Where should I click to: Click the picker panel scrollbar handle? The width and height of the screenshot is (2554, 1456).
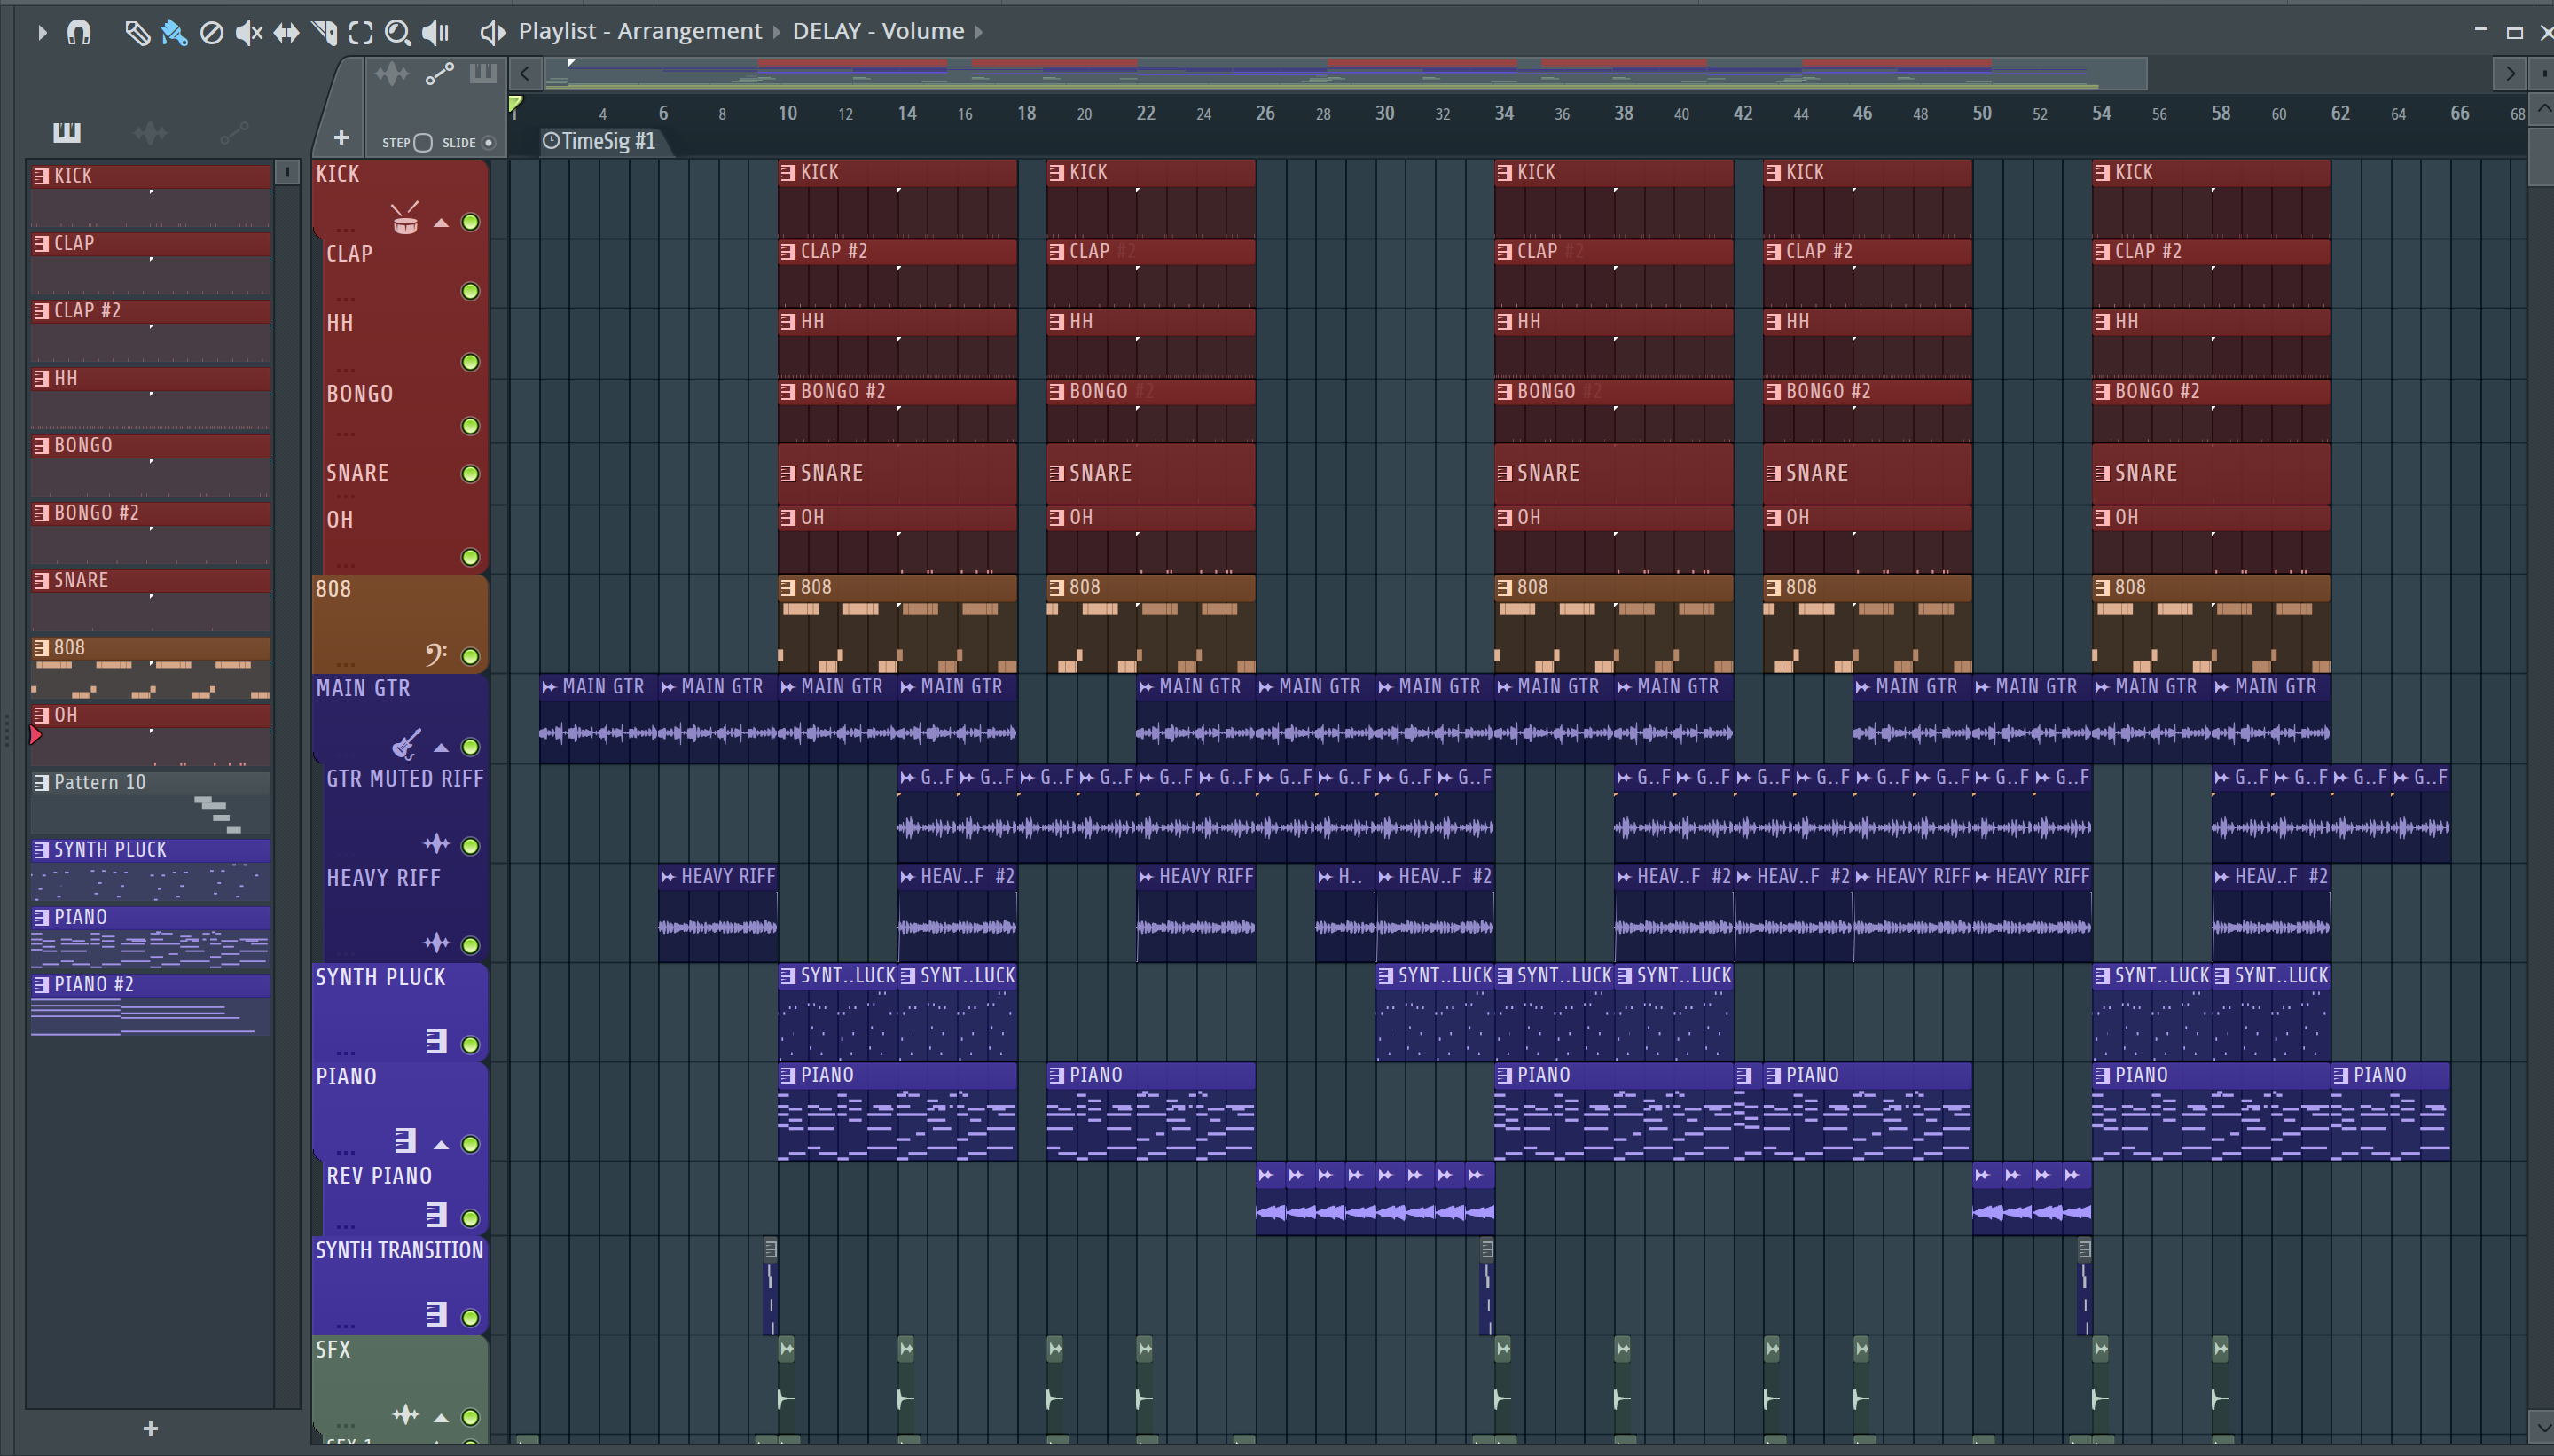tap(287, 173)
